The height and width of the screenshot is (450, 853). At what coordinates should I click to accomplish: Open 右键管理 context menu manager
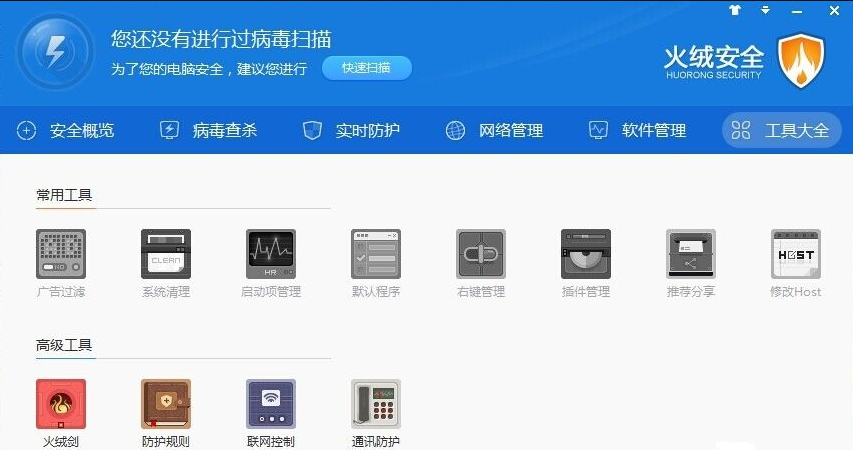[x=481, y=254]
